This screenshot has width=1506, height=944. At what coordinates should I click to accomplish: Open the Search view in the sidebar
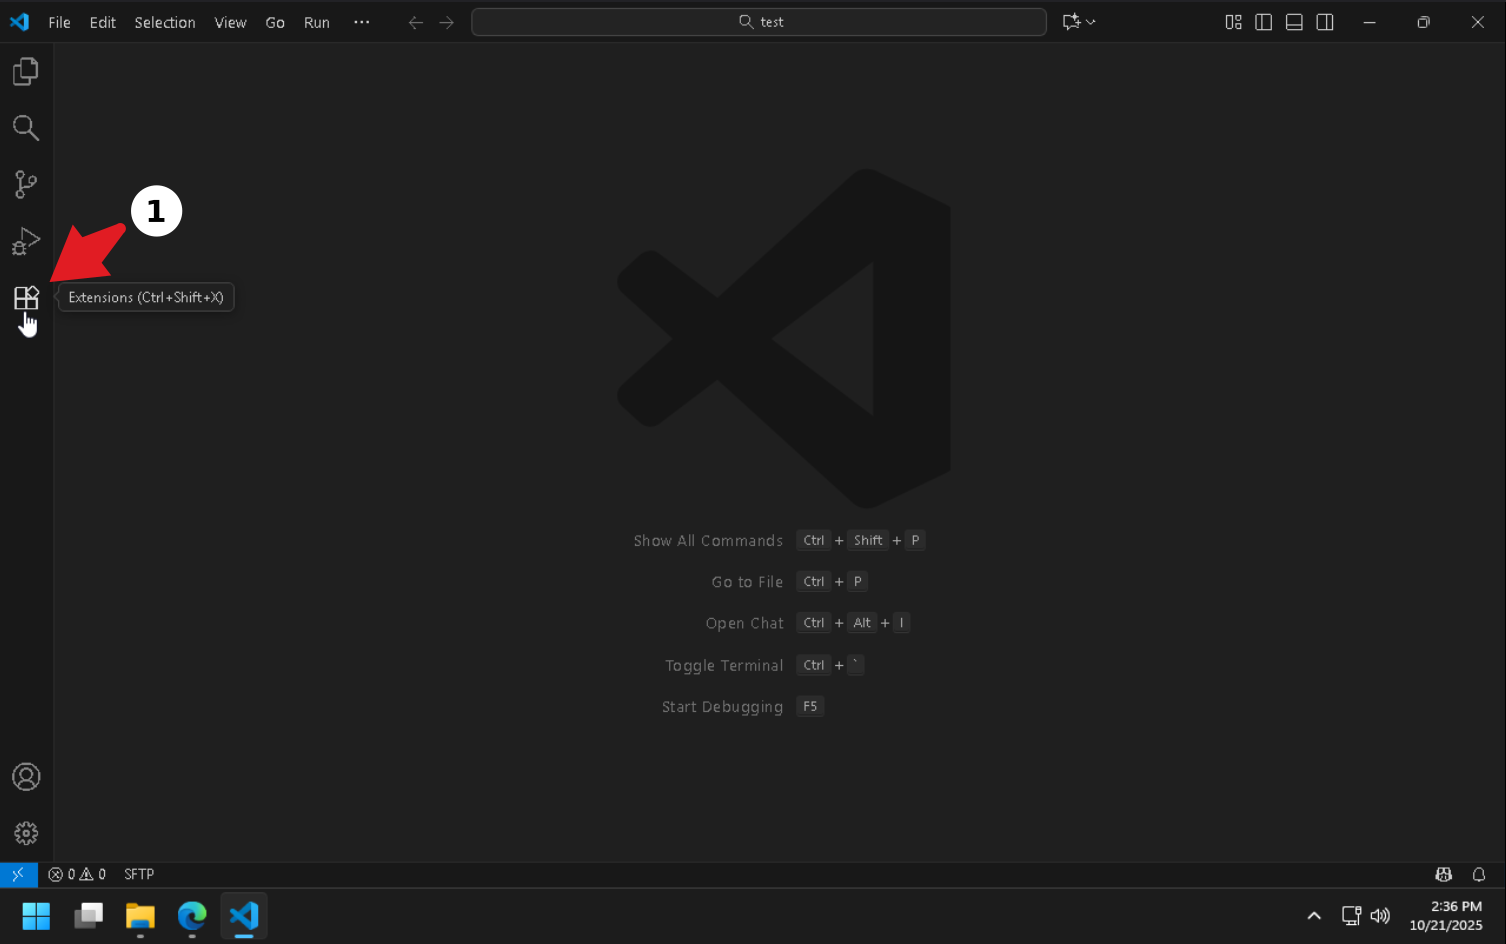tap(26, 127)
